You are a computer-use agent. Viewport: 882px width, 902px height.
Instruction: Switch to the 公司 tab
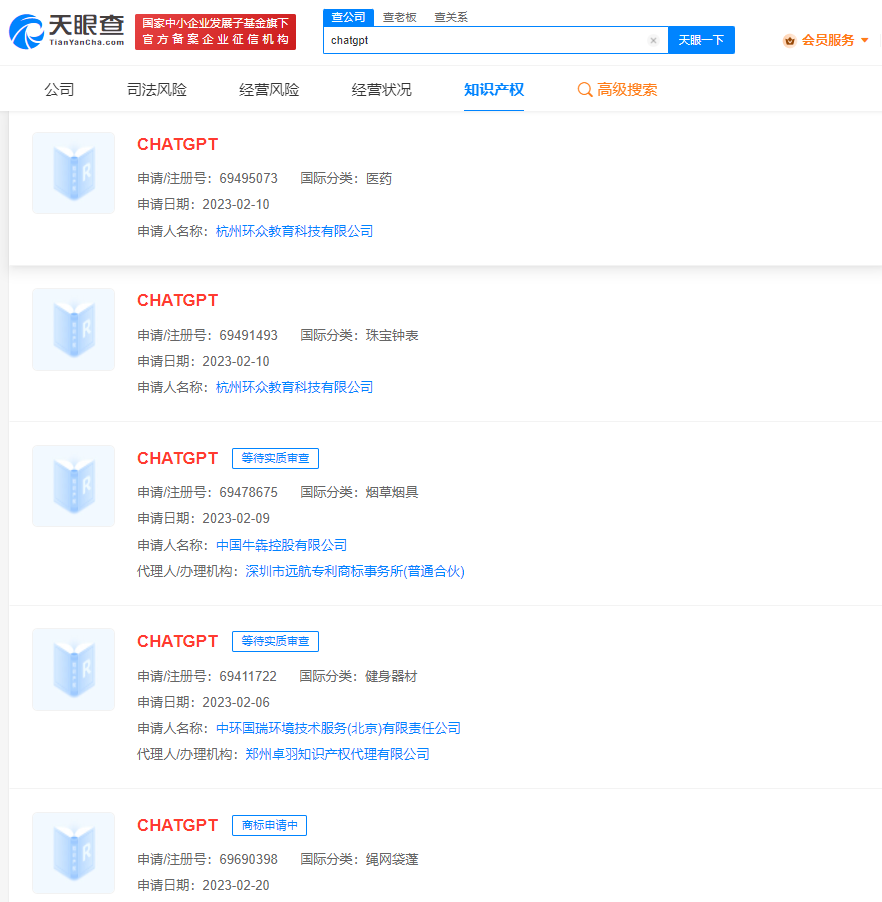coord(59,90)
